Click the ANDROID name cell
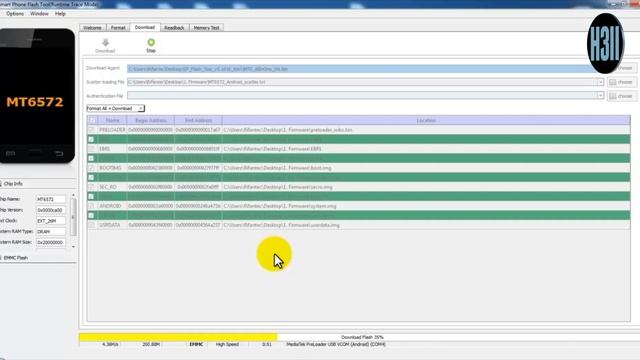640x360 pixels. [x=112, y=206]
